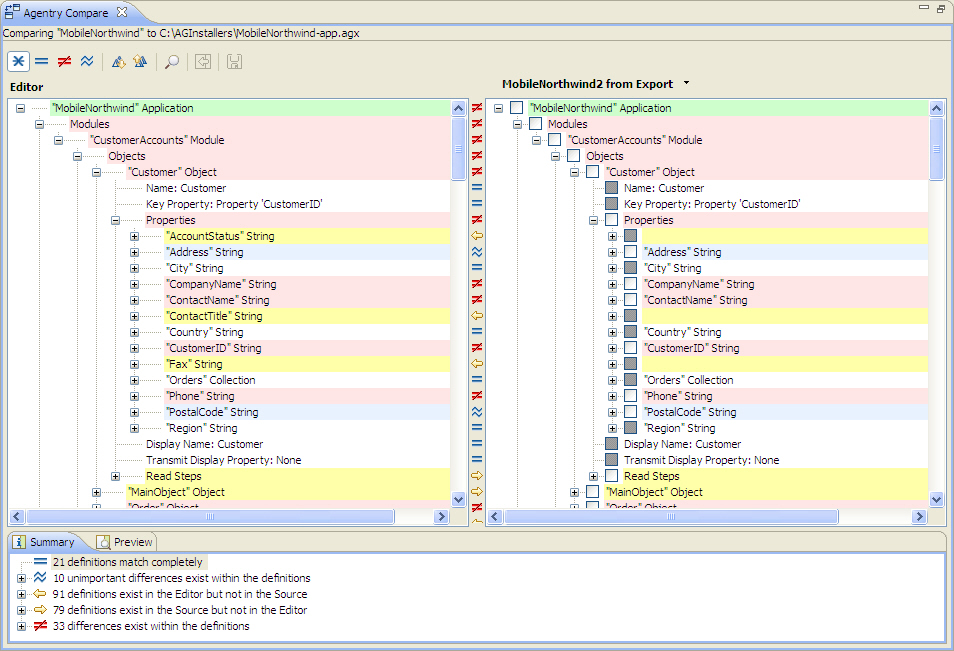Check the Read Steps checkbox on right

612,476
